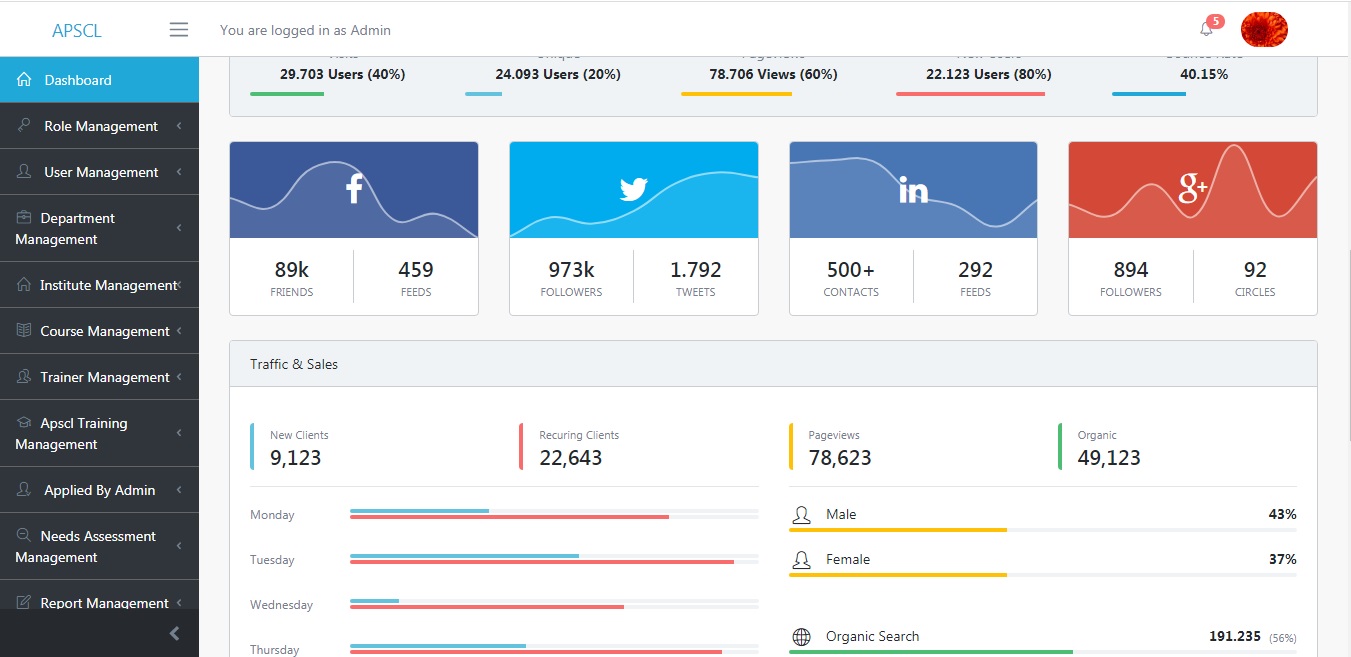Click the globe icon beside Organic Search
The width and height of the screenshot is (1351, 657).
pyautogui.click(x=801, y=636)
